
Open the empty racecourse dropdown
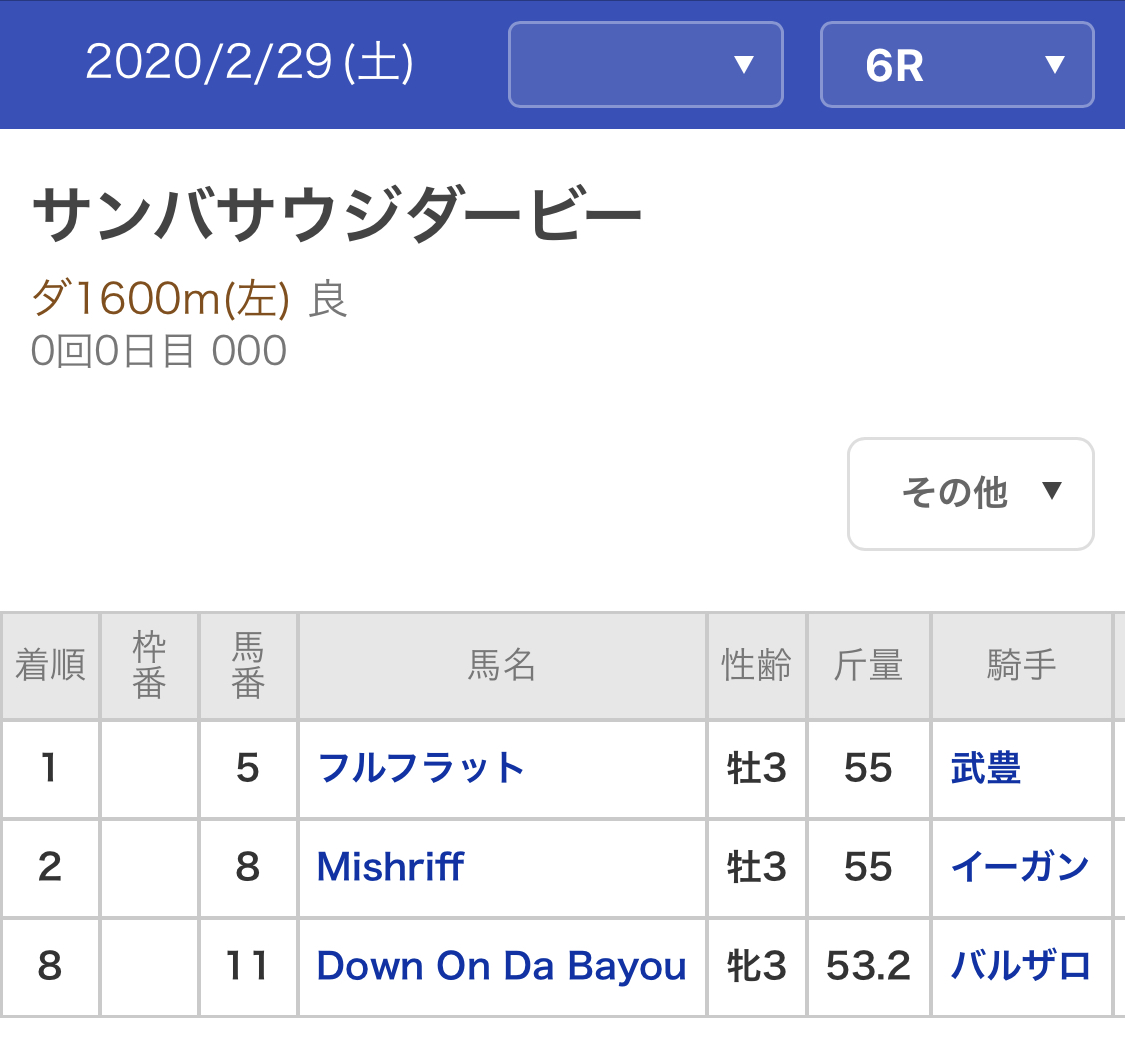click(645, 65)
